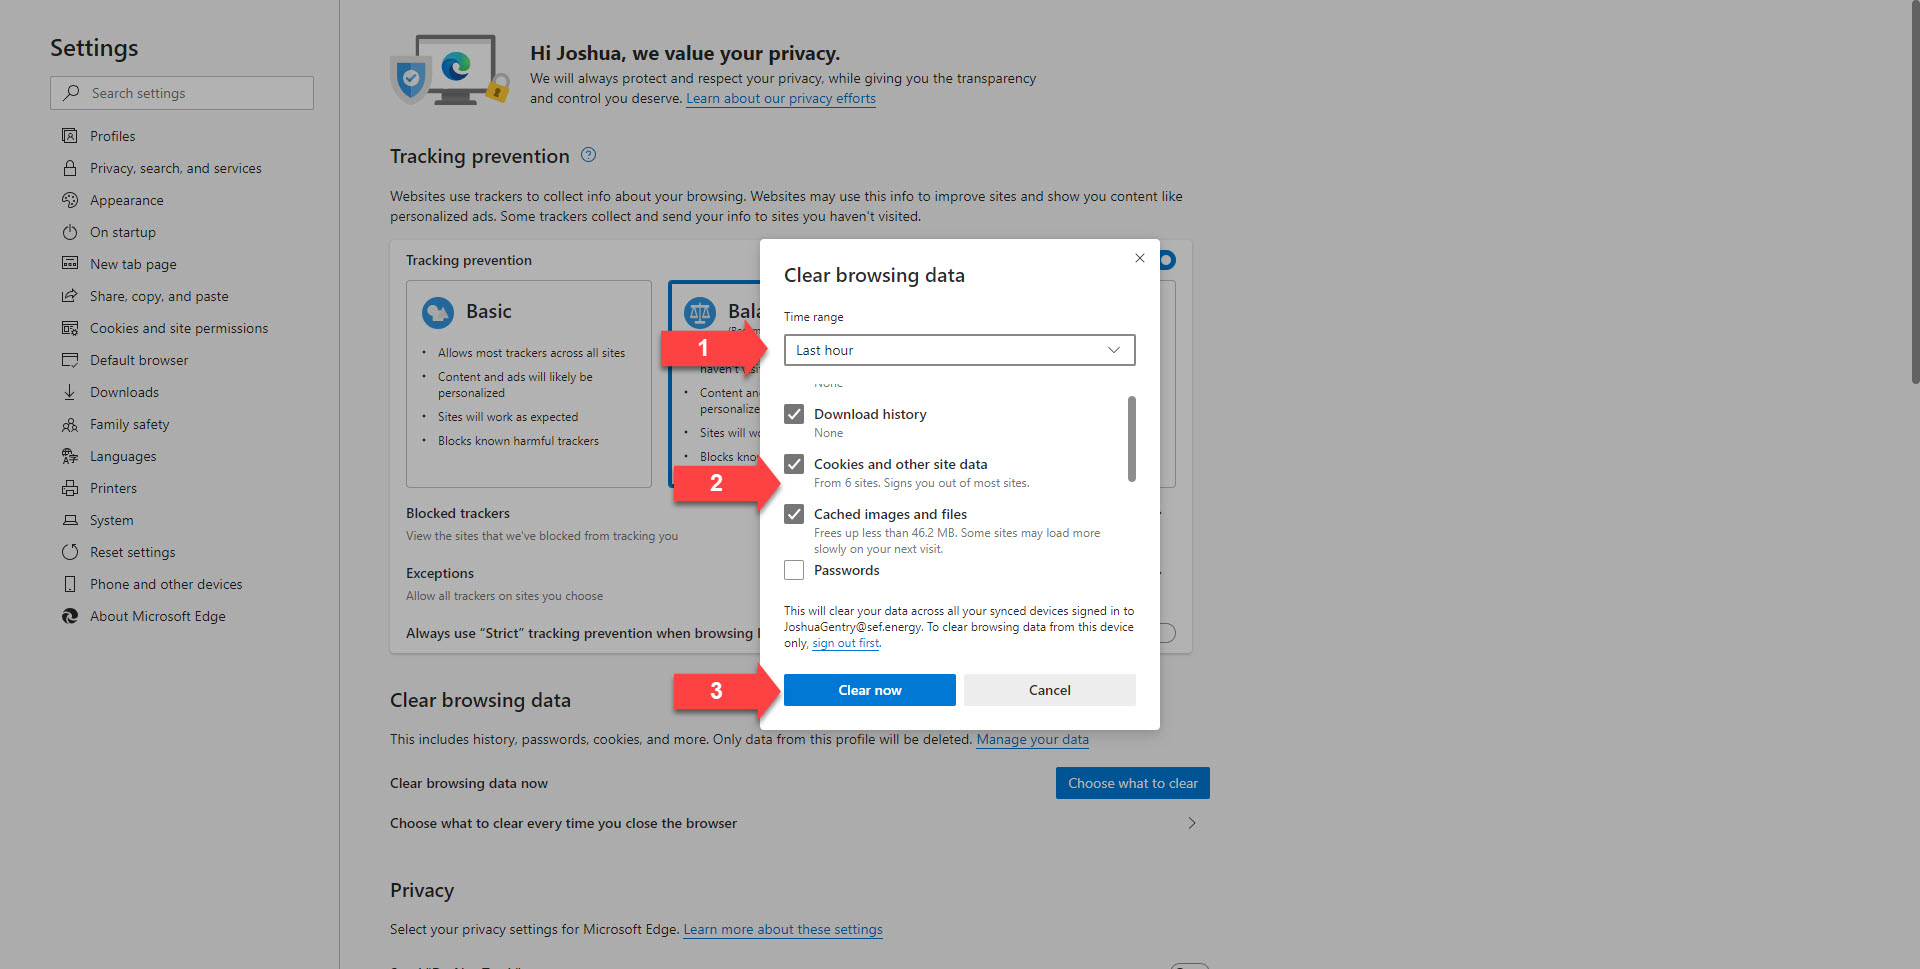Click the Share, copy, and paste icon
The image size is (1920, 969).
(70, 296)
